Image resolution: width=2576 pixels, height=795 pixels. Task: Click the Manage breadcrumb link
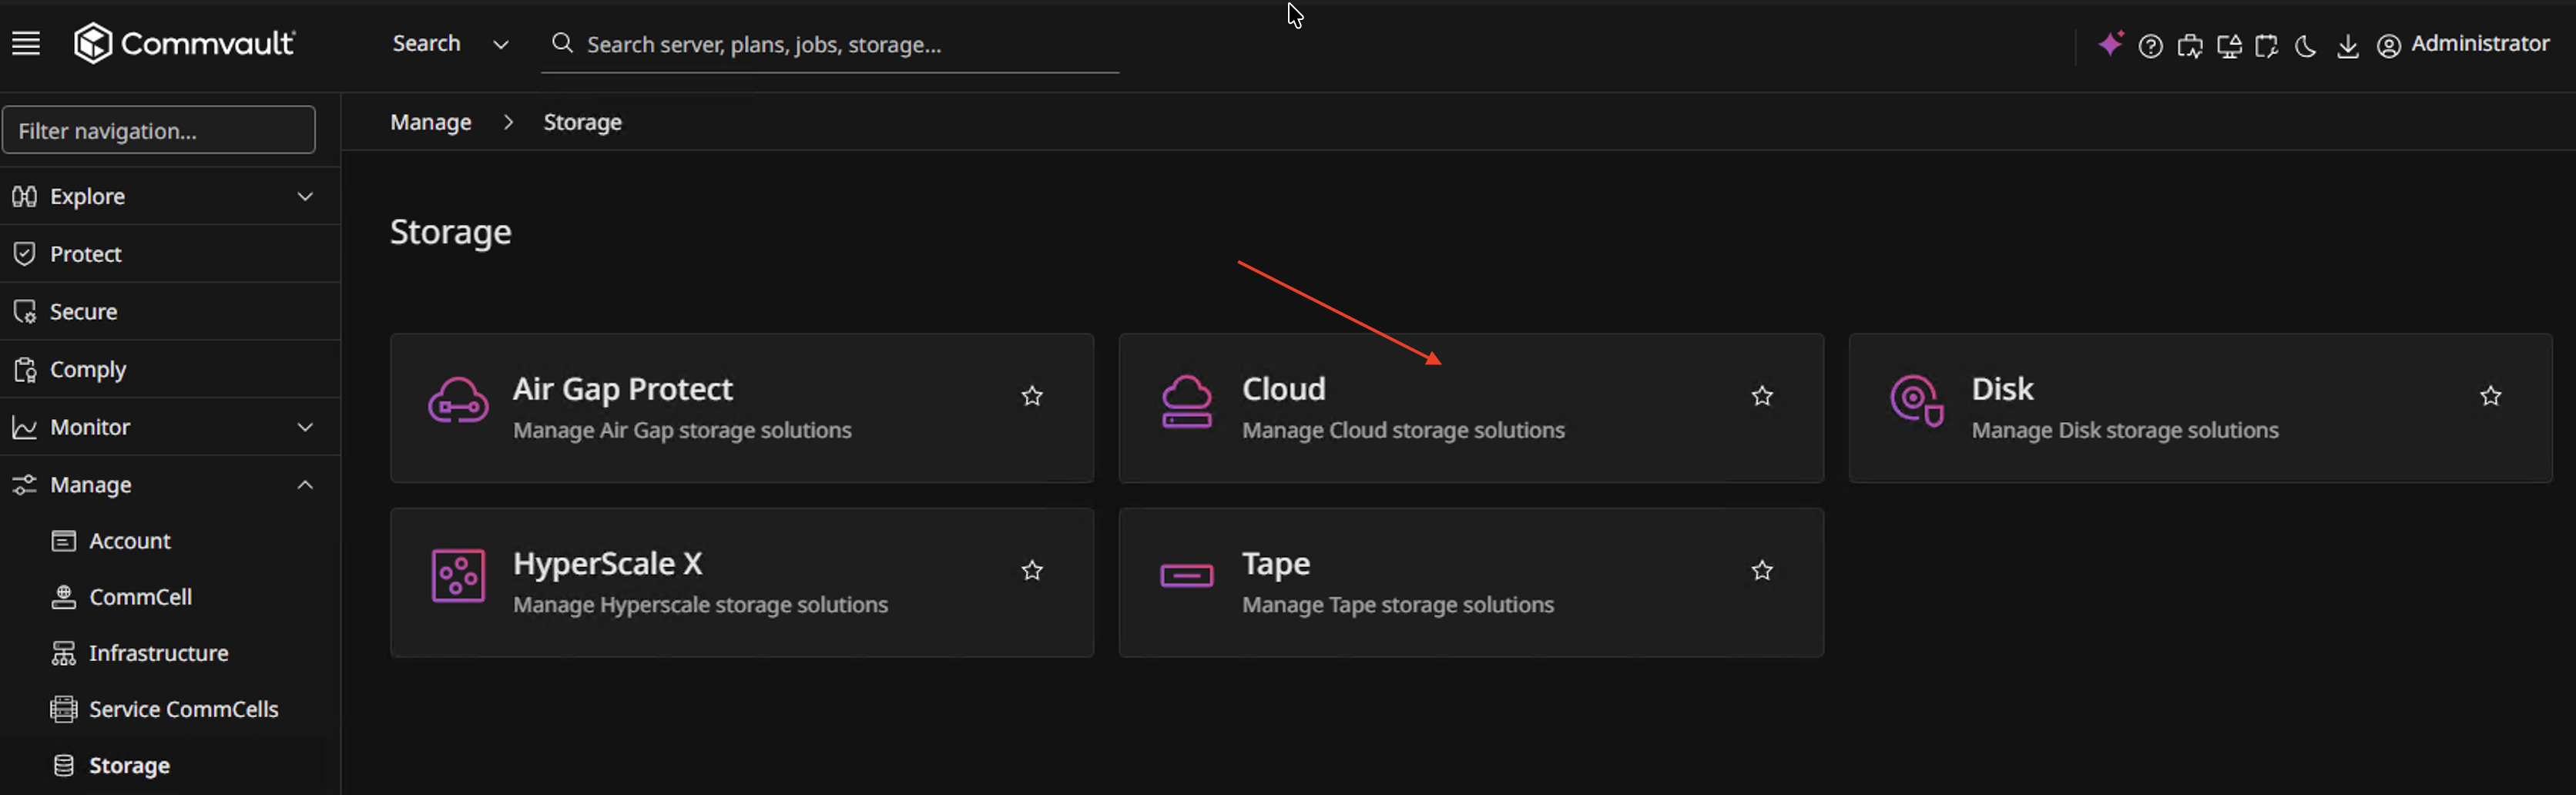click(x=431, y=122)
